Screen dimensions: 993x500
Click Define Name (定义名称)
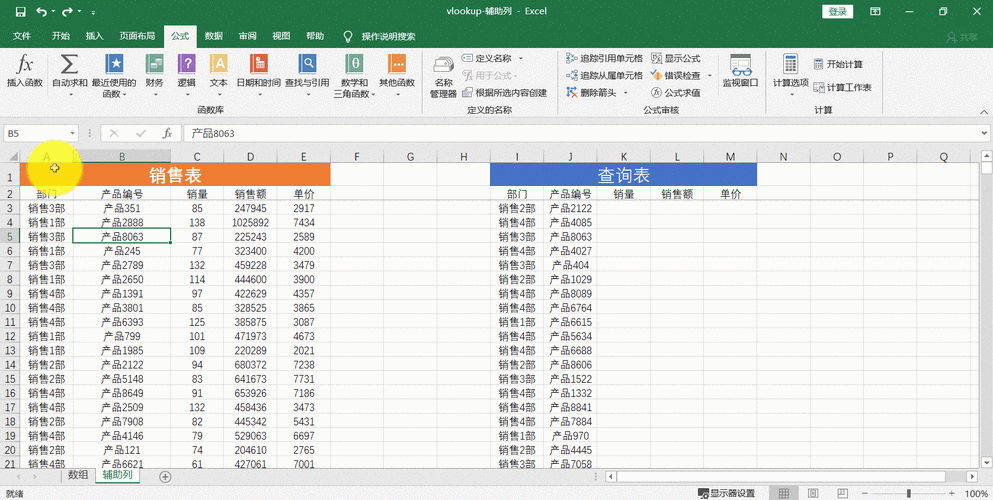pyautogui.click(x=487, y=58)
